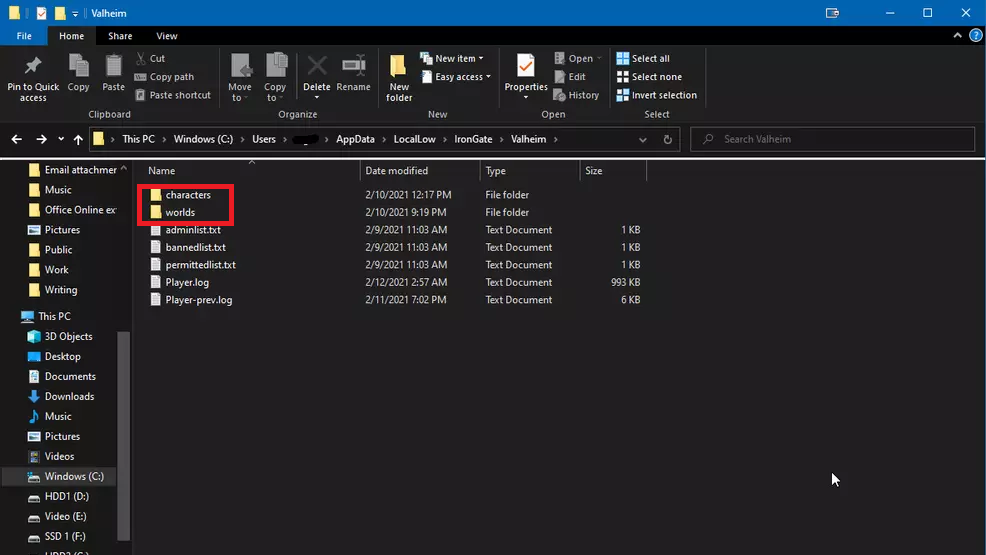Open the Easy access dropdown
The image size is (986, 555).
click(456, 77)
